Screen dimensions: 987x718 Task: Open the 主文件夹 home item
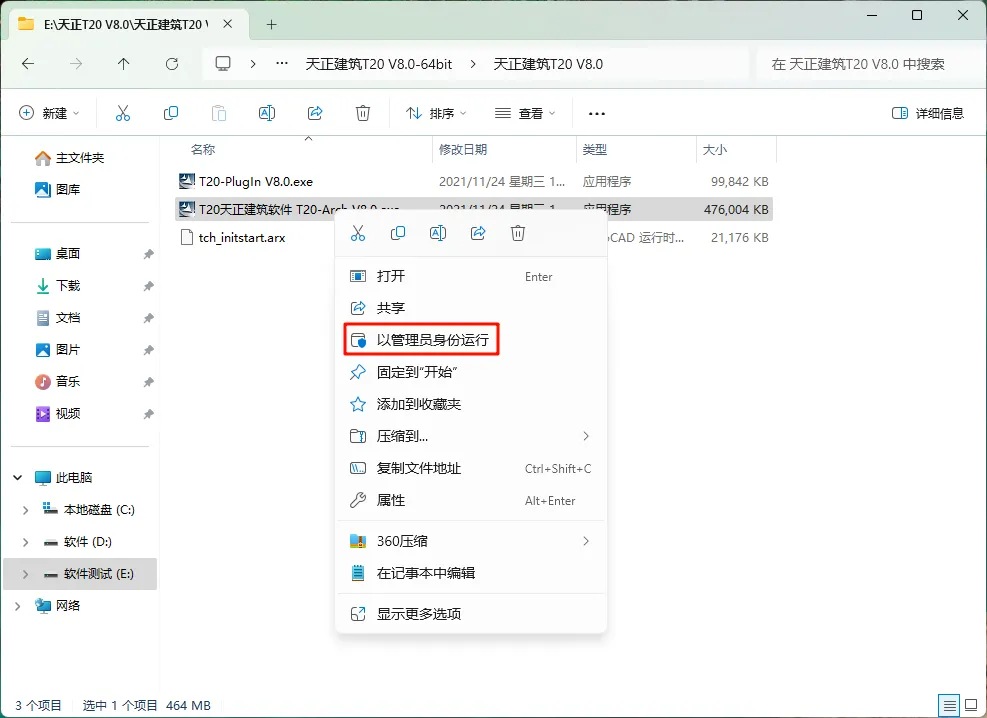point(69,158)
